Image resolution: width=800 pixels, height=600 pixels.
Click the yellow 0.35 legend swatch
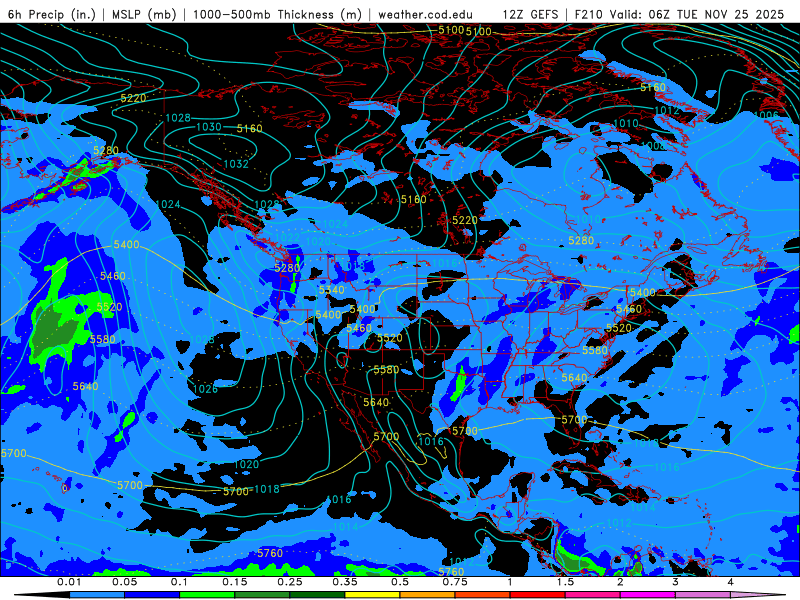[x=372, y=595]
